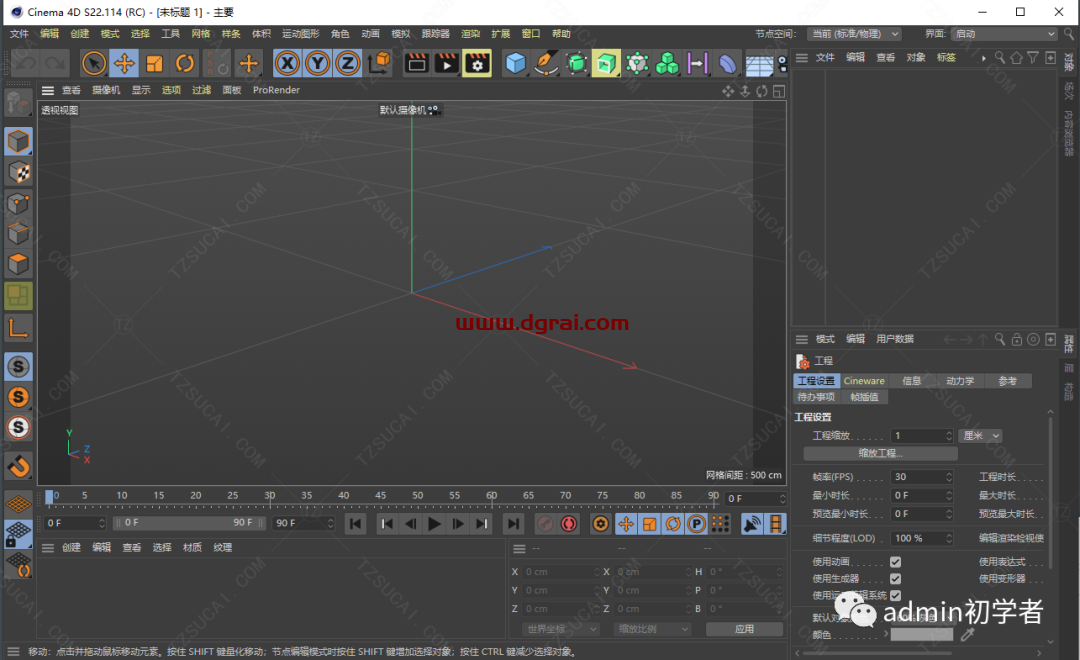This screenshot has height=660, width=1080.
Task: Click the Redo arrow icon
Action: (55, 63)
